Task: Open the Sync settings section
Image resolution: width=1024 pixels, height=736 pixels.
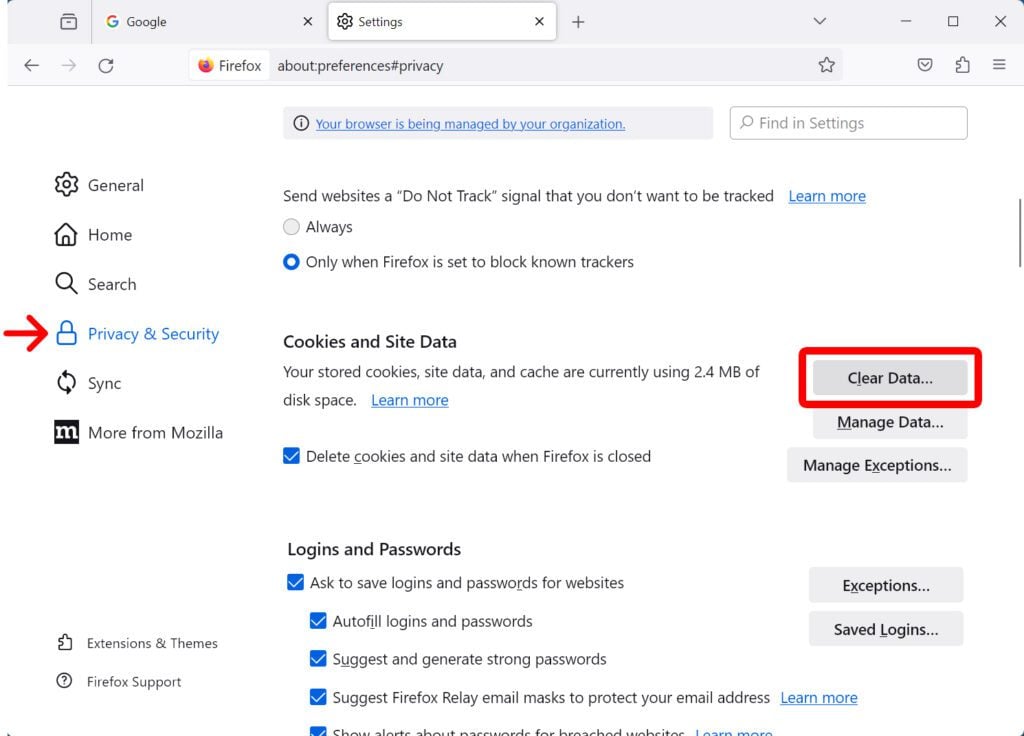Action: (104, 383)
